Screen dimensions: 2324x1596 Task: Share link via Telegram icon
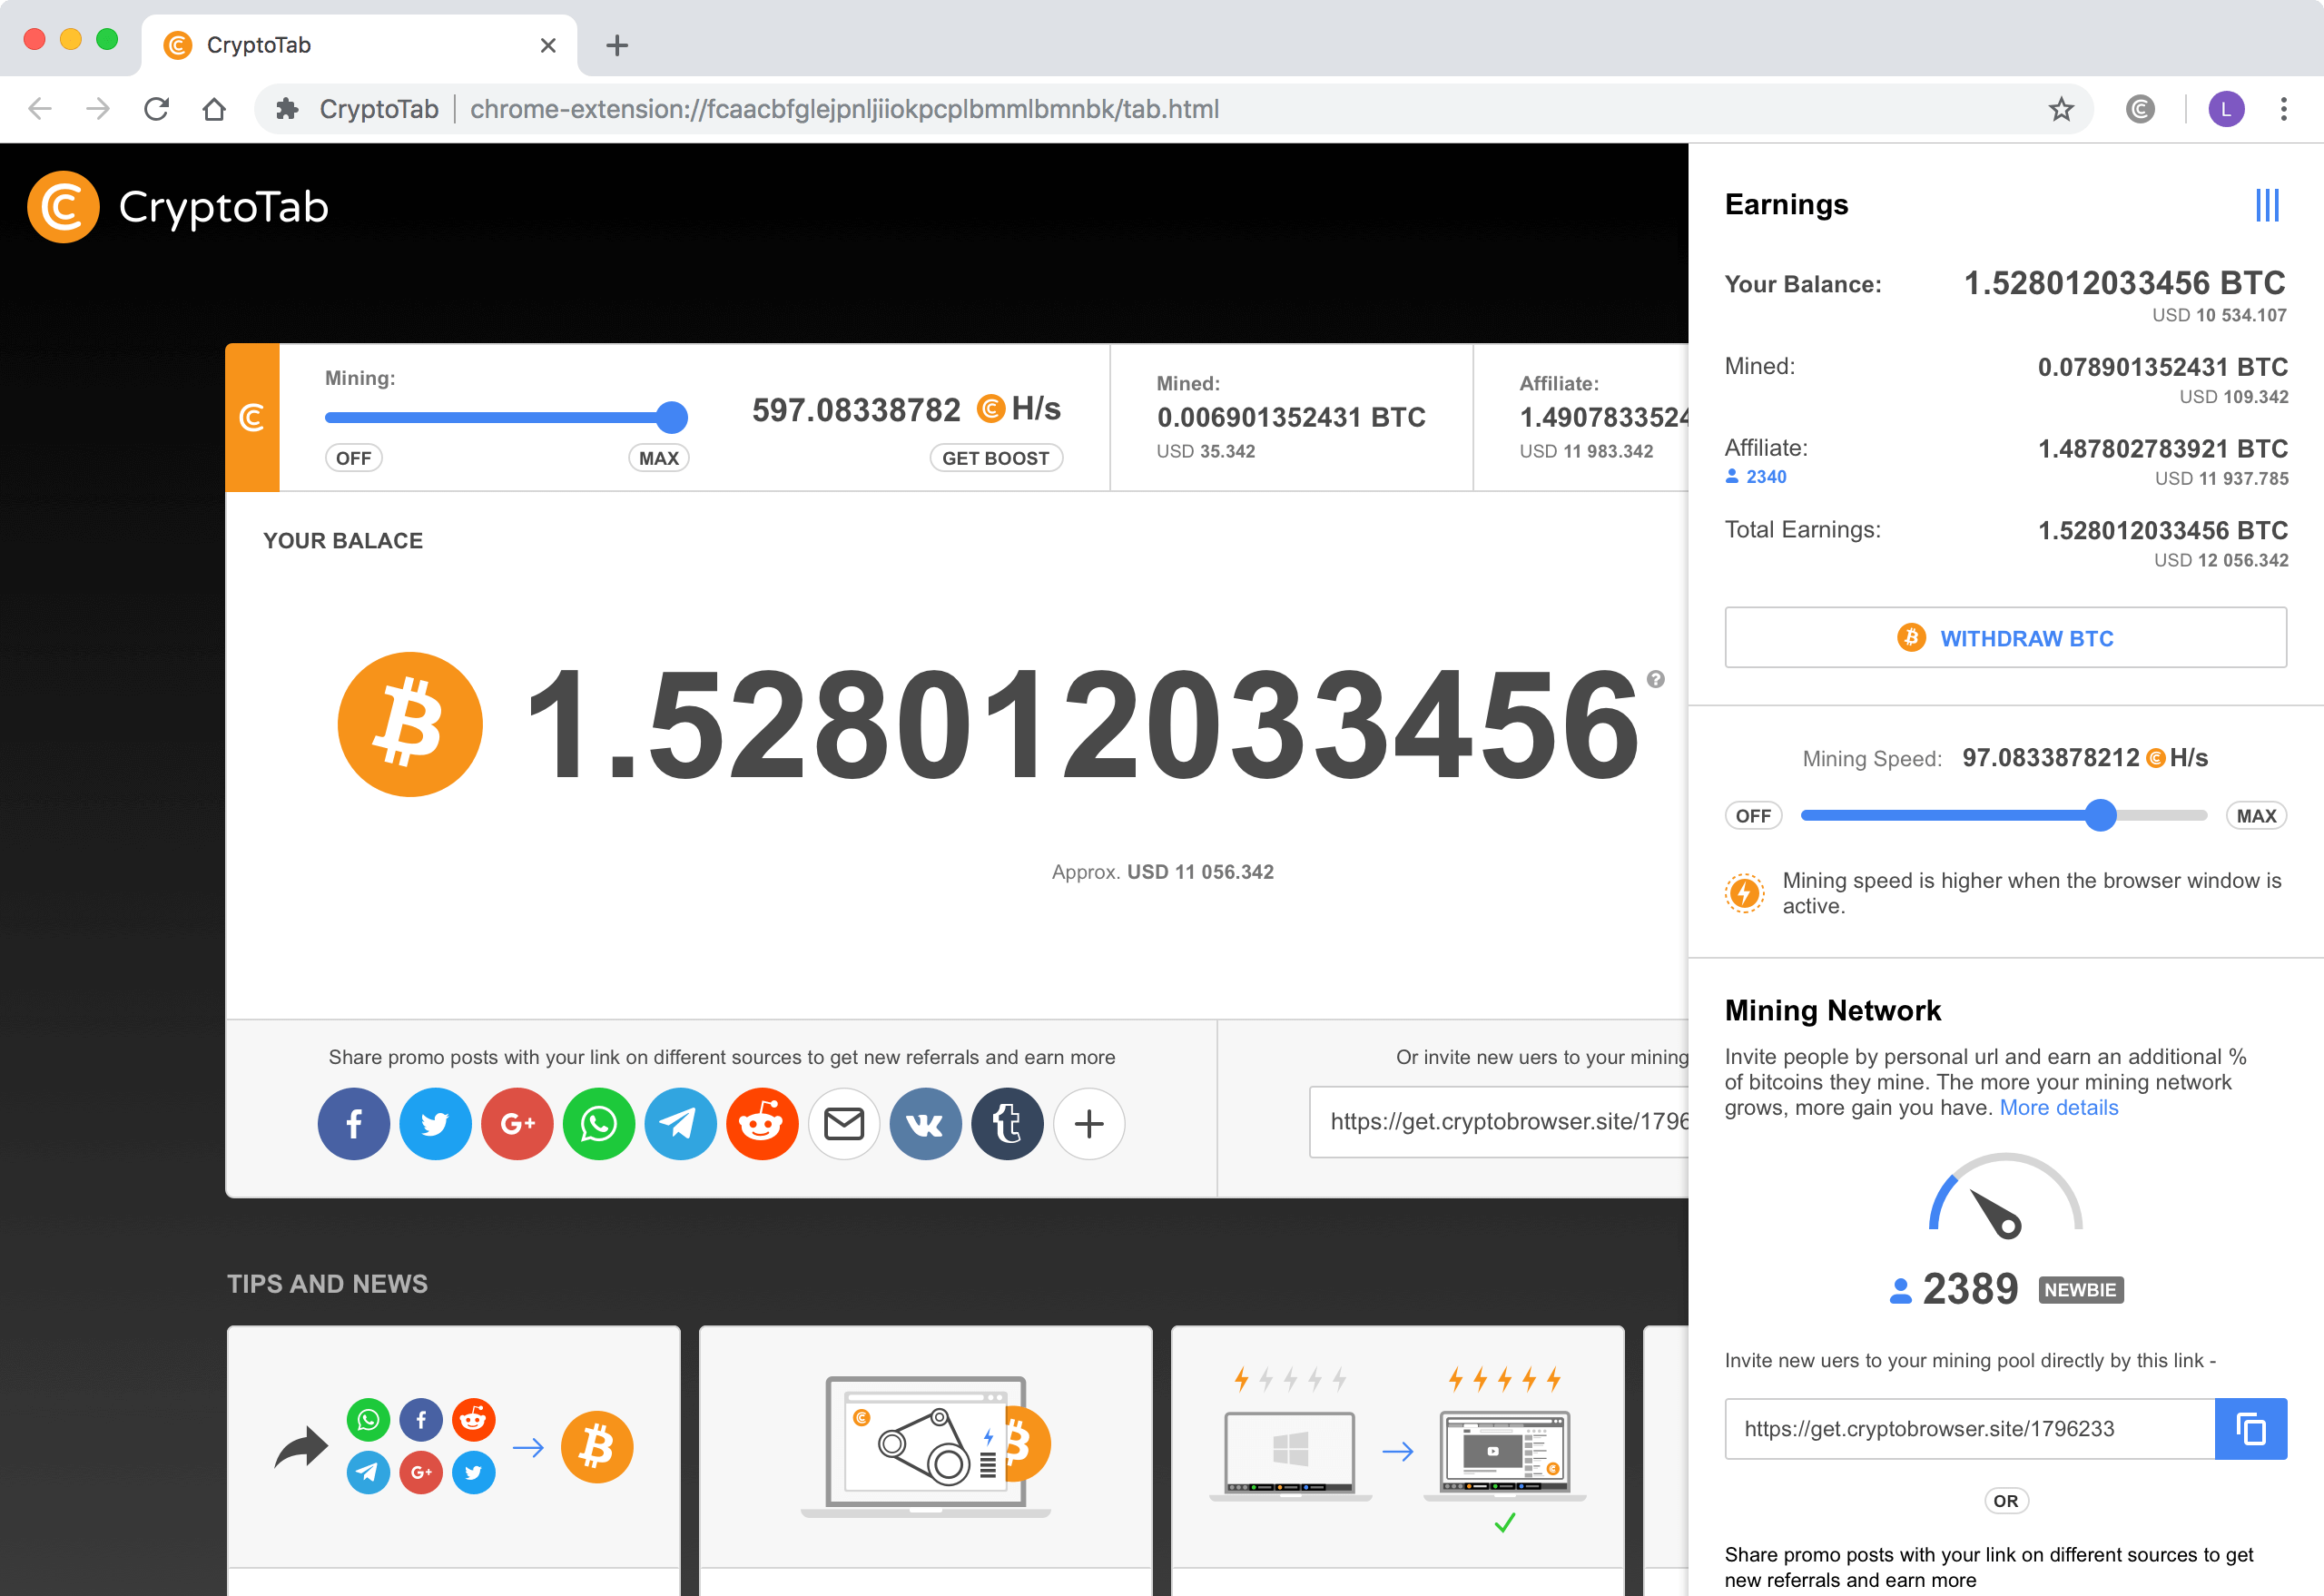[680, 1124]
